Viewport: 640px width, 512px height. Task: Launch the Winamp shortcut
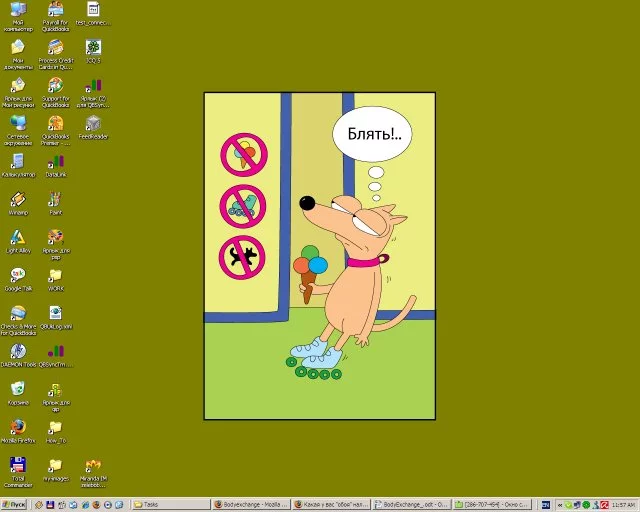(18, 204)
